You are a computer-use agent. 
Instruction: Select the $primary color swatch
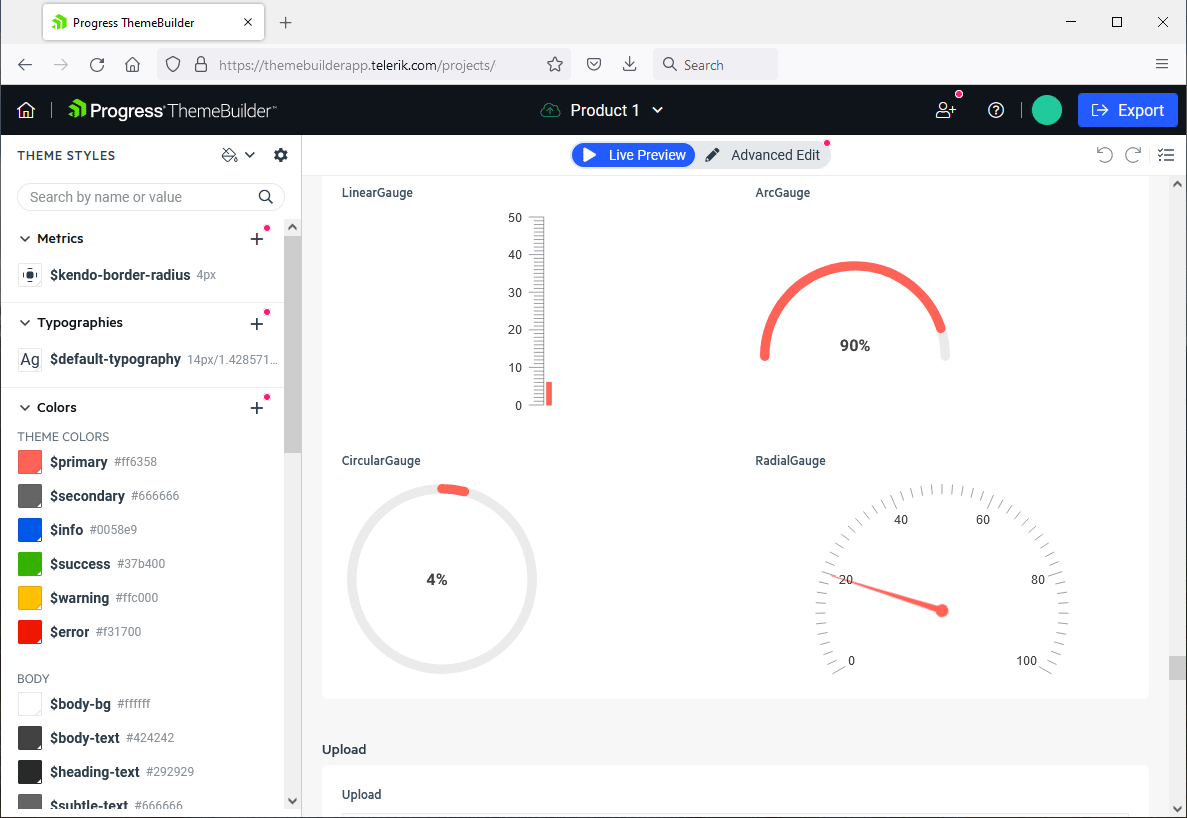(28, 461)
